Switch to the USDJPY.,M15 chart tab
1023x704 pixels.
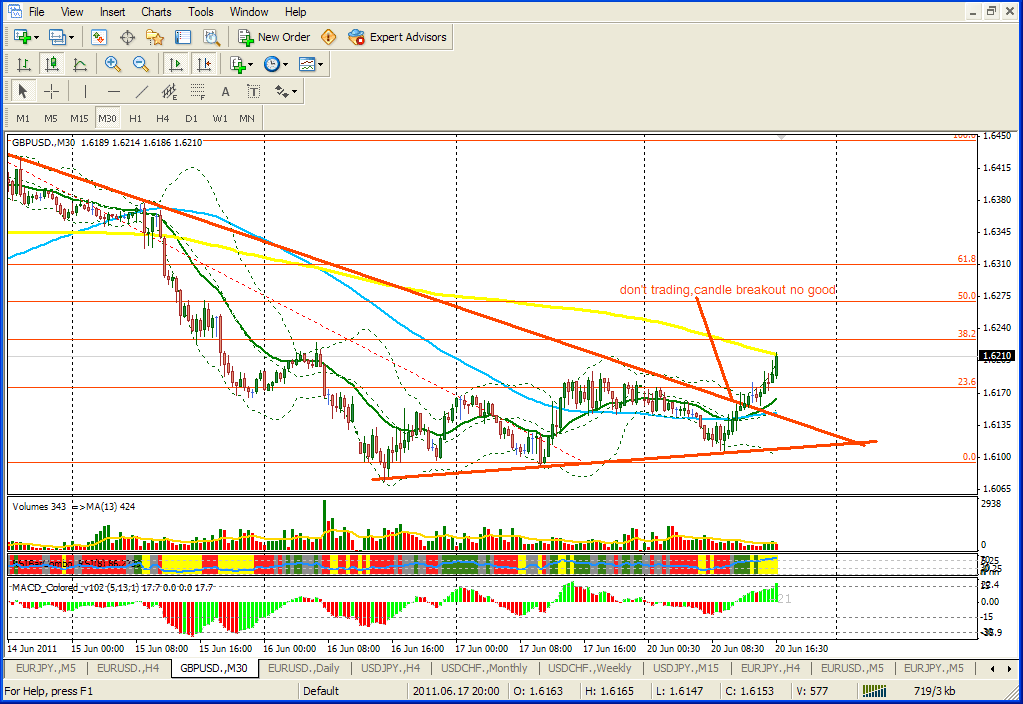pos(686,668)
